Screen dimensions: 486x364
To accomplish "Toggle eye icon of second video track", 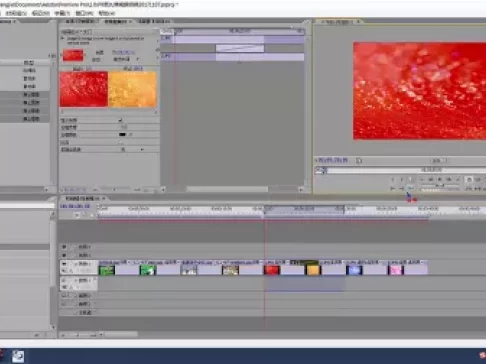I will click(64, 255).
